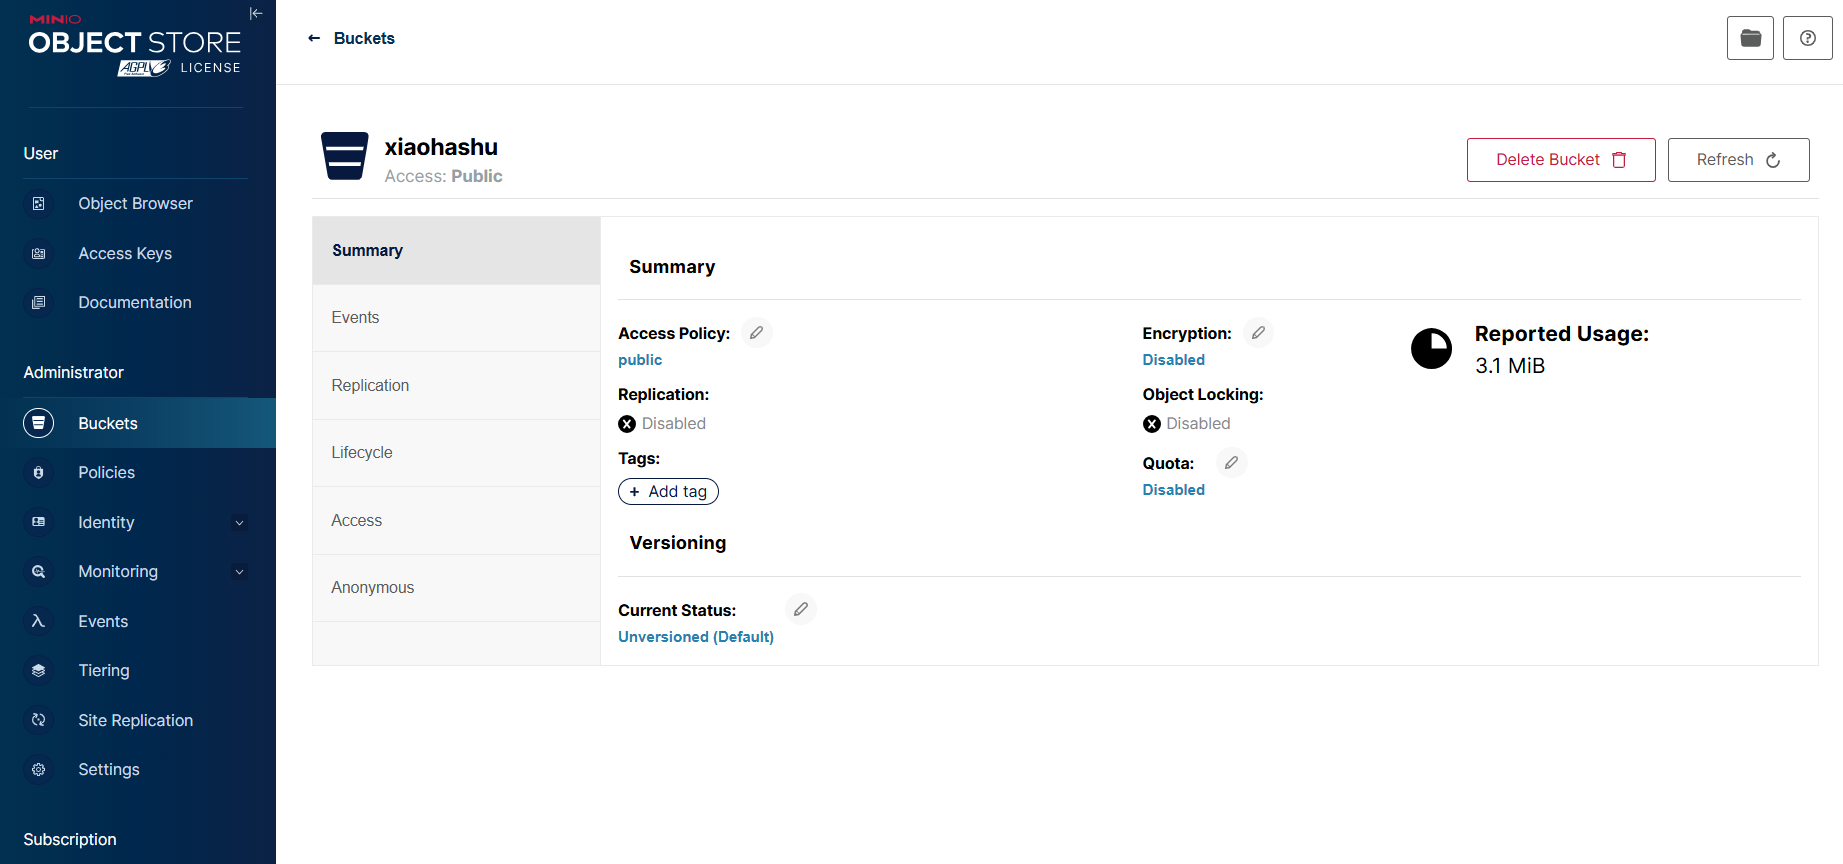Image resolution: width=1843 pixels, height=864 pixels.
Task: Refresh the bucket details
Action: click(x=1738, y=160)
